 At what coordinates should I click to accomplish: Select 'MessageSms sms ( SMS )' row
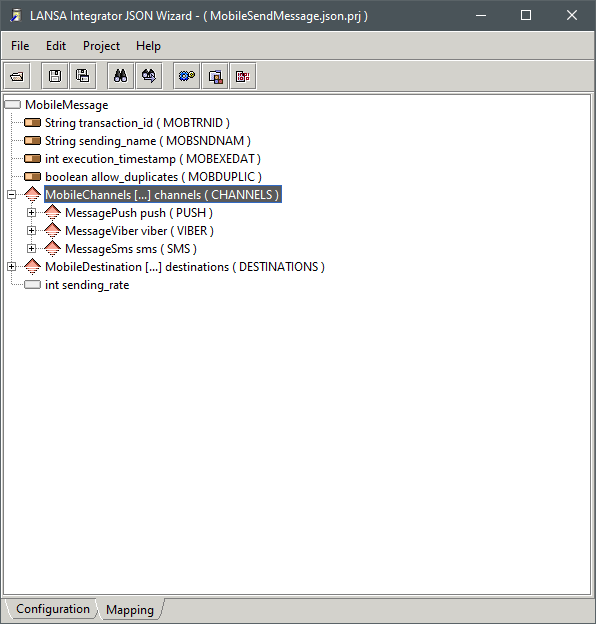coord(131,248)
